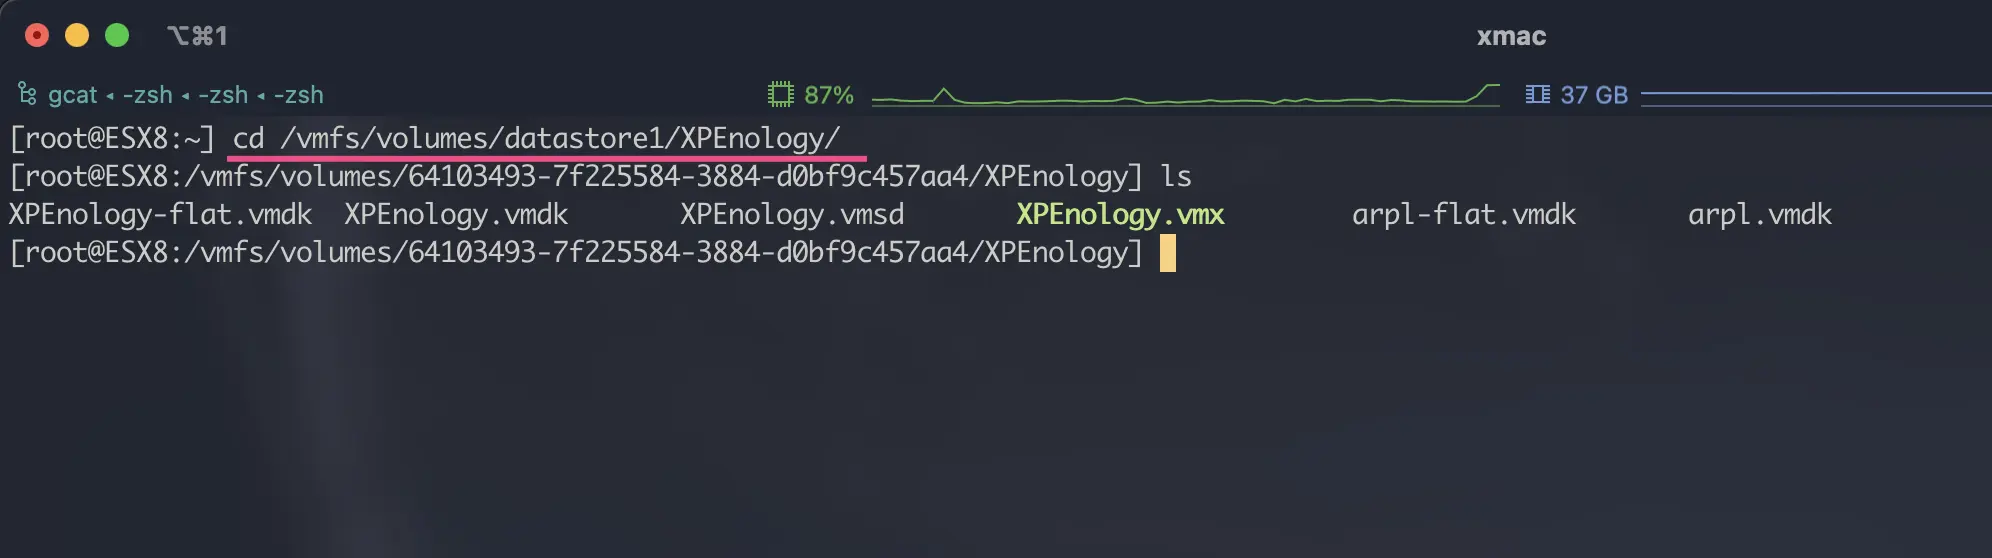The image size is (1992, 558).
Task: Click the yellow terminal cursor block
Action: (x=1167, y=253)
